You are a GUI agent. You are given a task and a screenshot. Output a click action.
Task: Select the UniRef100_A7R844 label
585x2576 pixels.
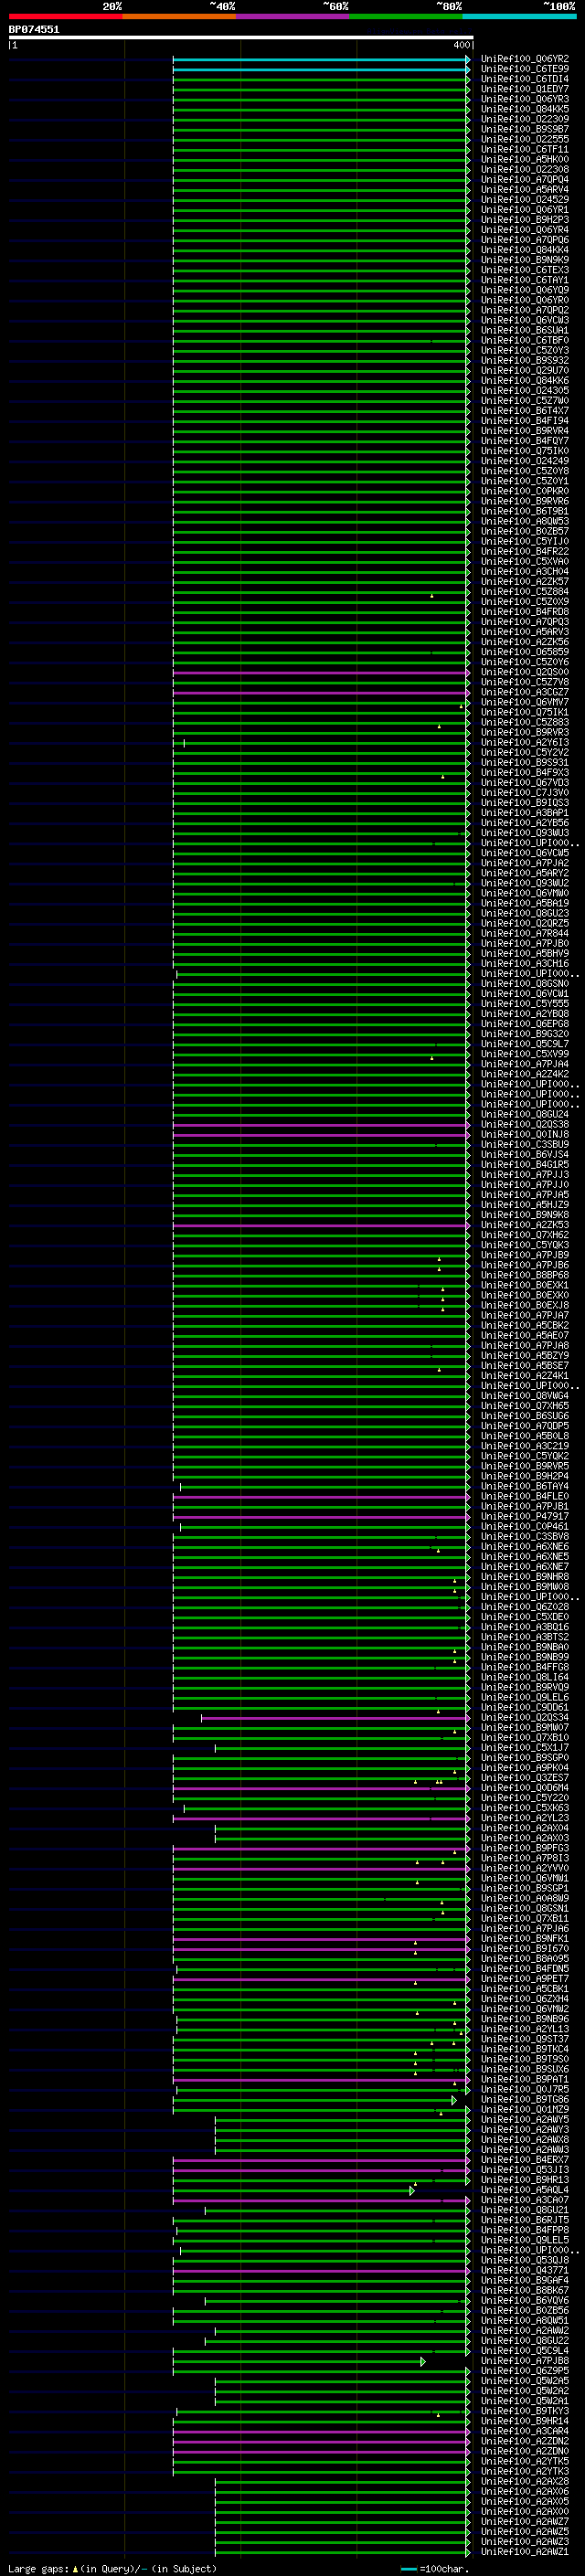[524, 934]
